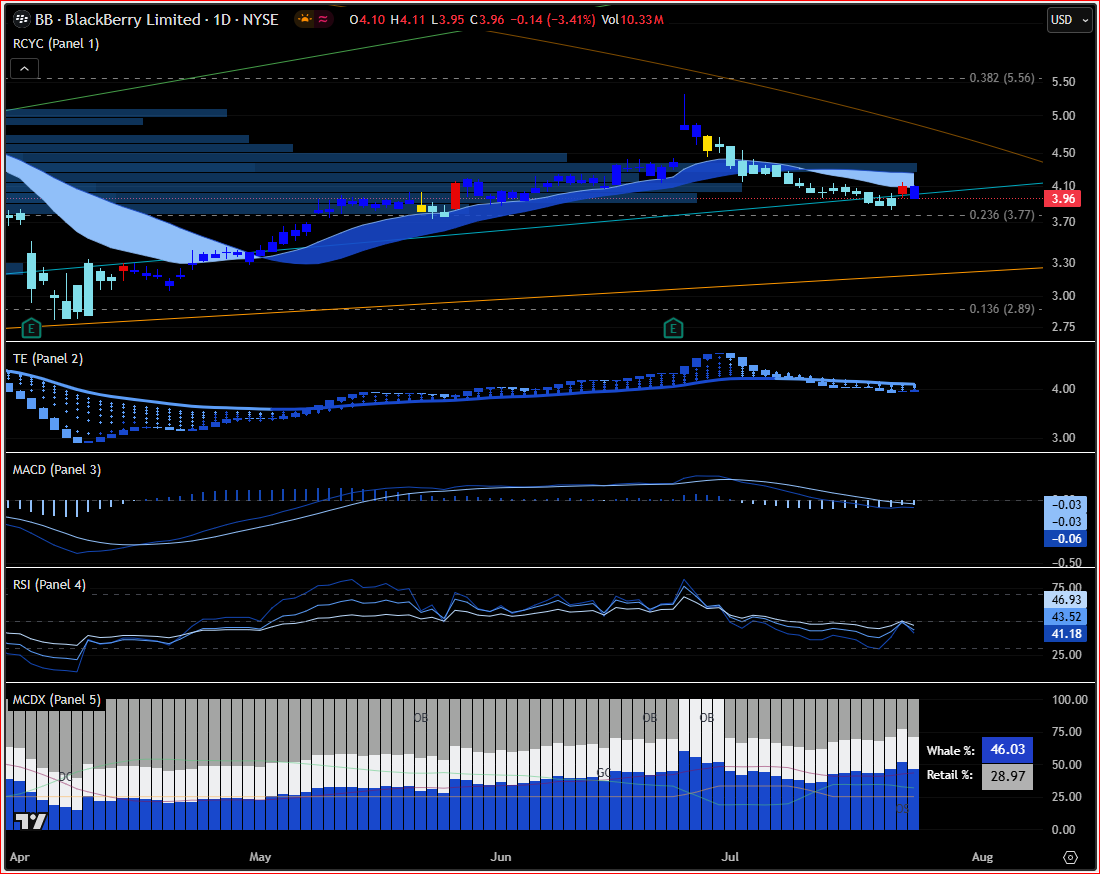Click the Retail %: label
The image size is (1100, 874).
point(950,775)
